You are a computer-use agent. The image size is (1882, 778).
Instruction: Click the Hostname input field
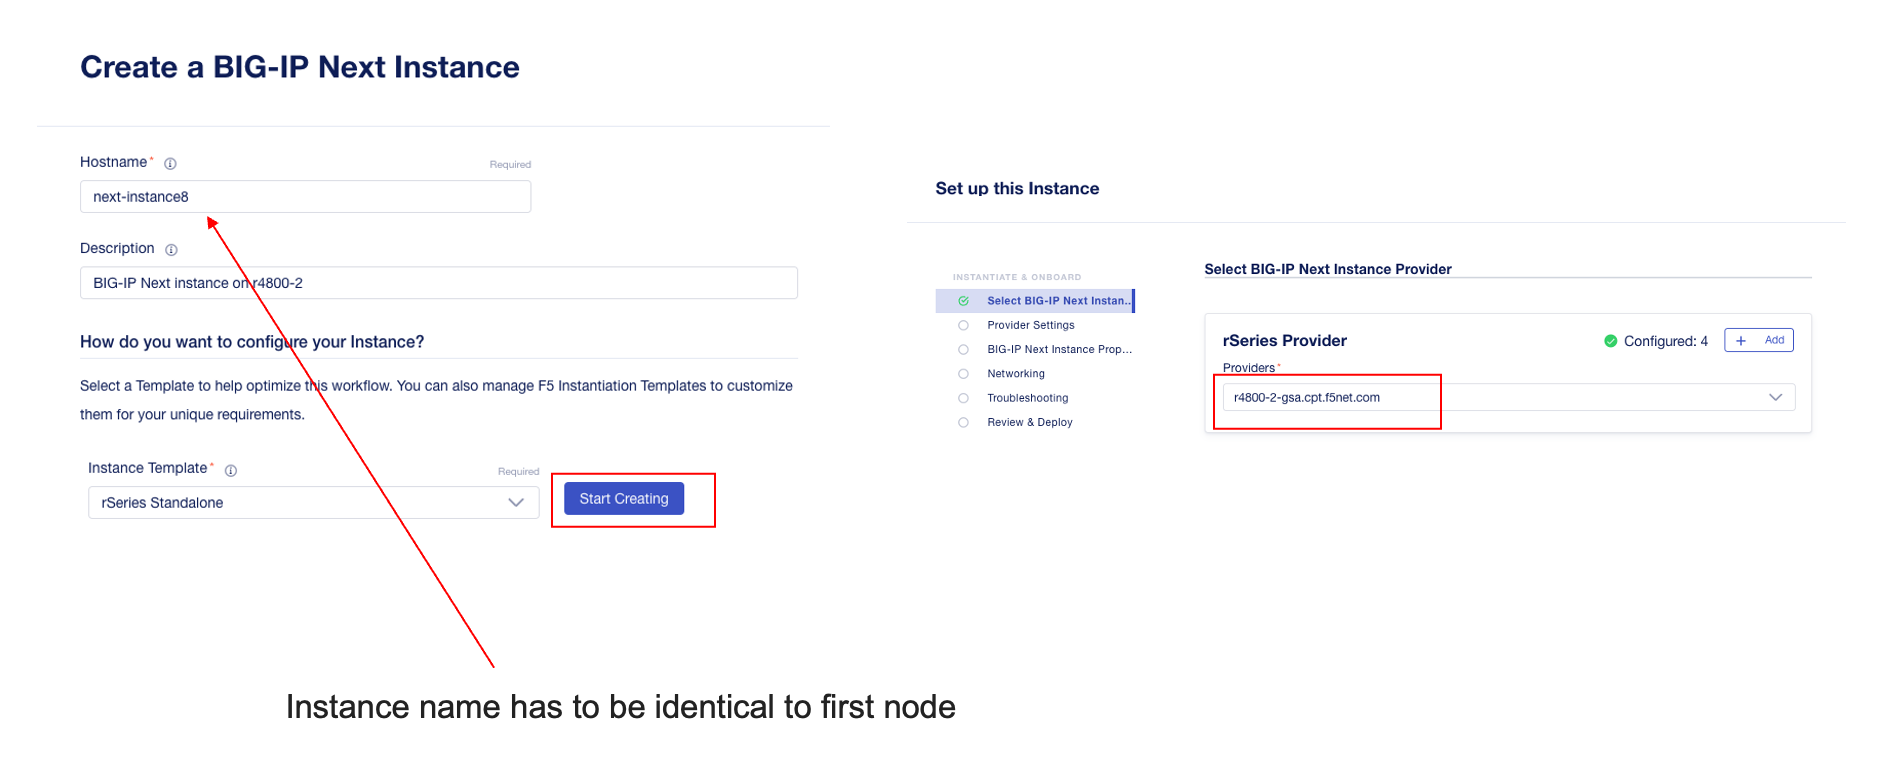click(x=305, y=197)
